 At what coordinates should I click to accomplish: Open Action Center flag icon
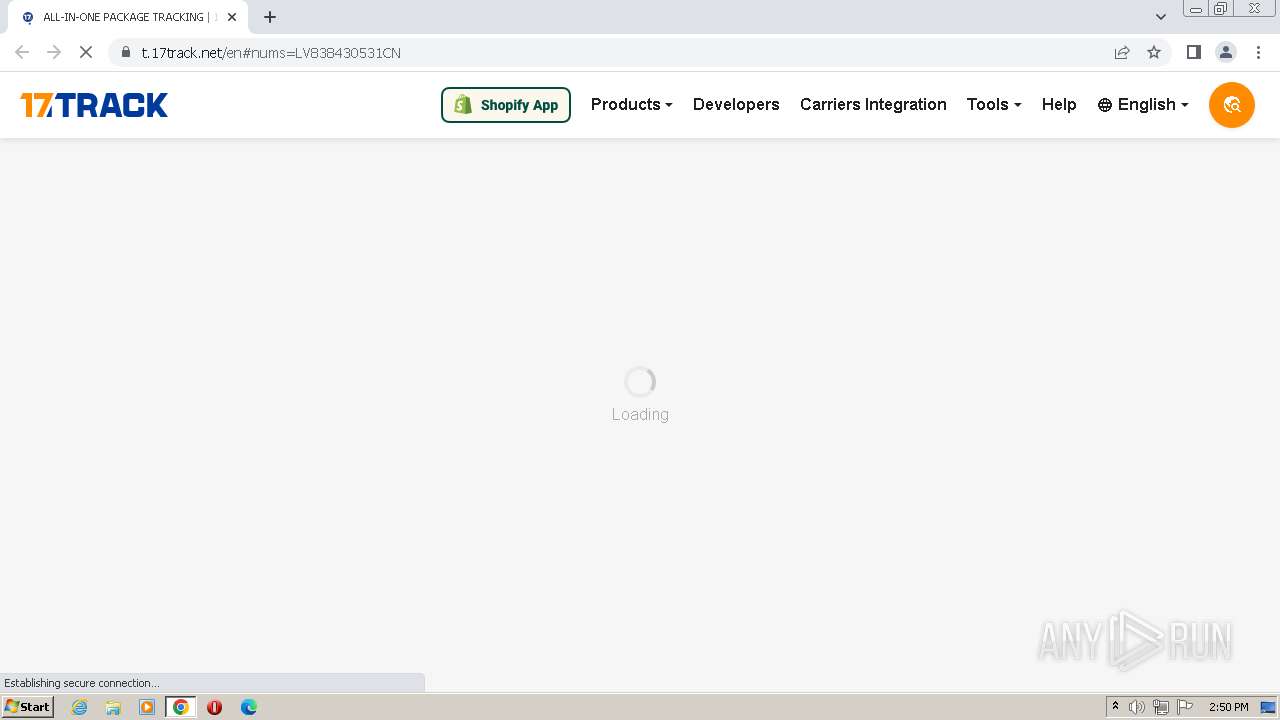[1185, 707]
